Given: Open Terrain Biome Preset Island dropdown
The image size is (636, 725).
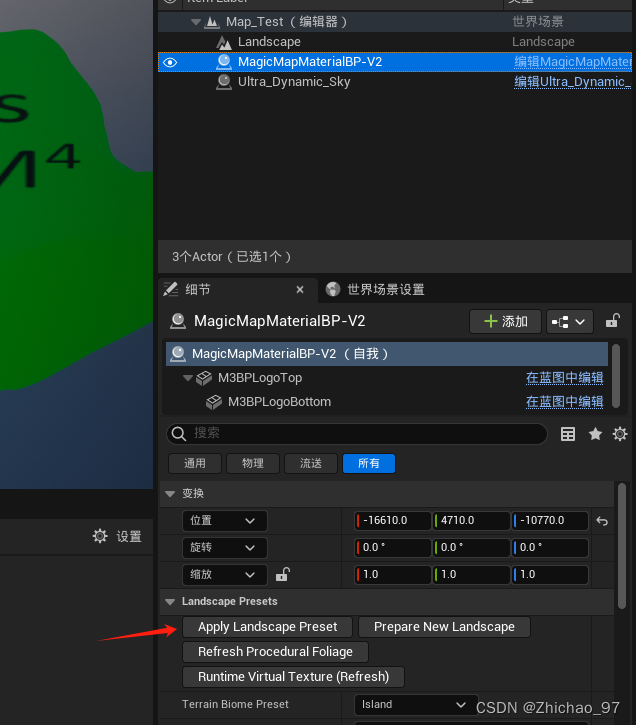Looking at the screenshot, I should [x=416, y=705].
